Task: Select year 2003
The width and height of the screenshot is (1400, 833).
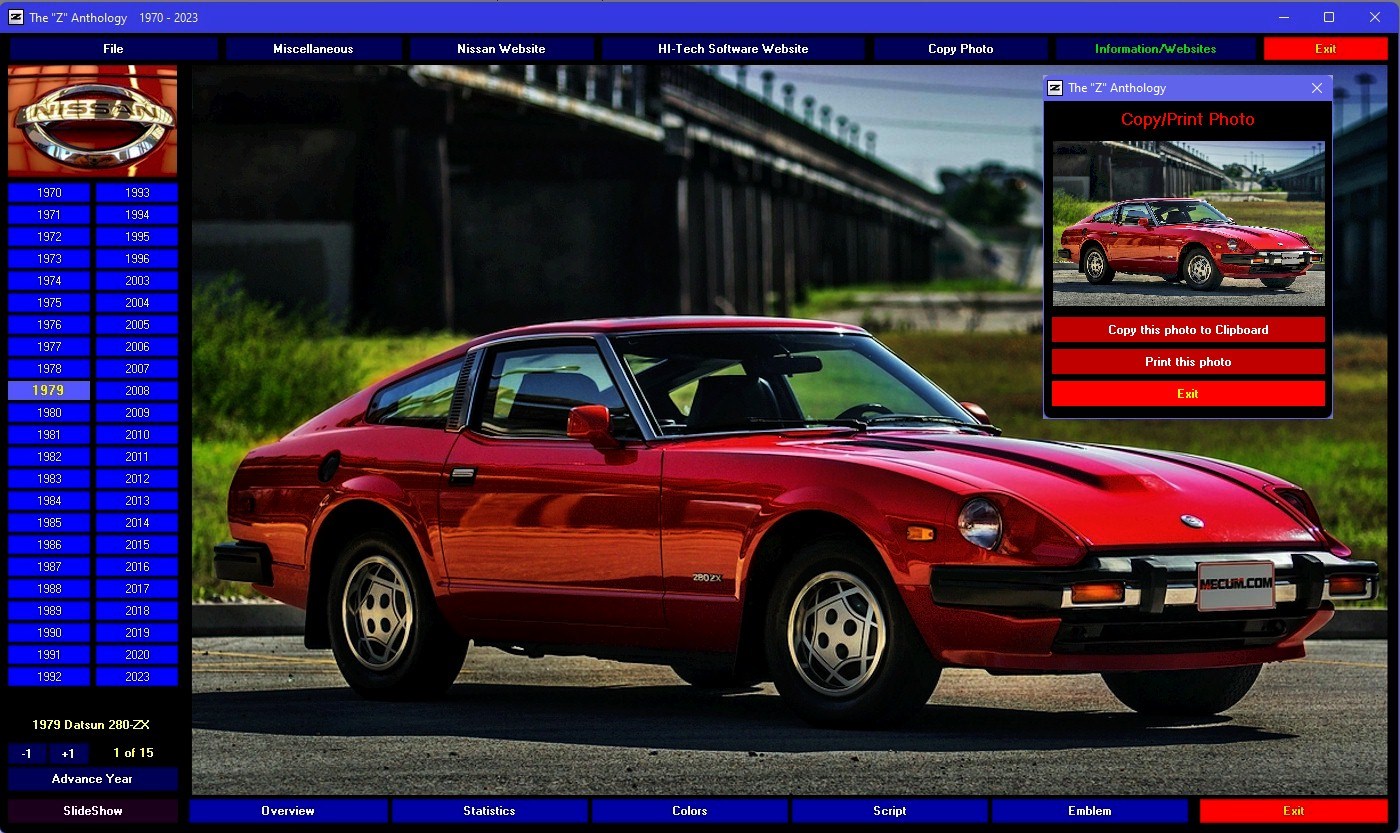Action: (137, 281)
